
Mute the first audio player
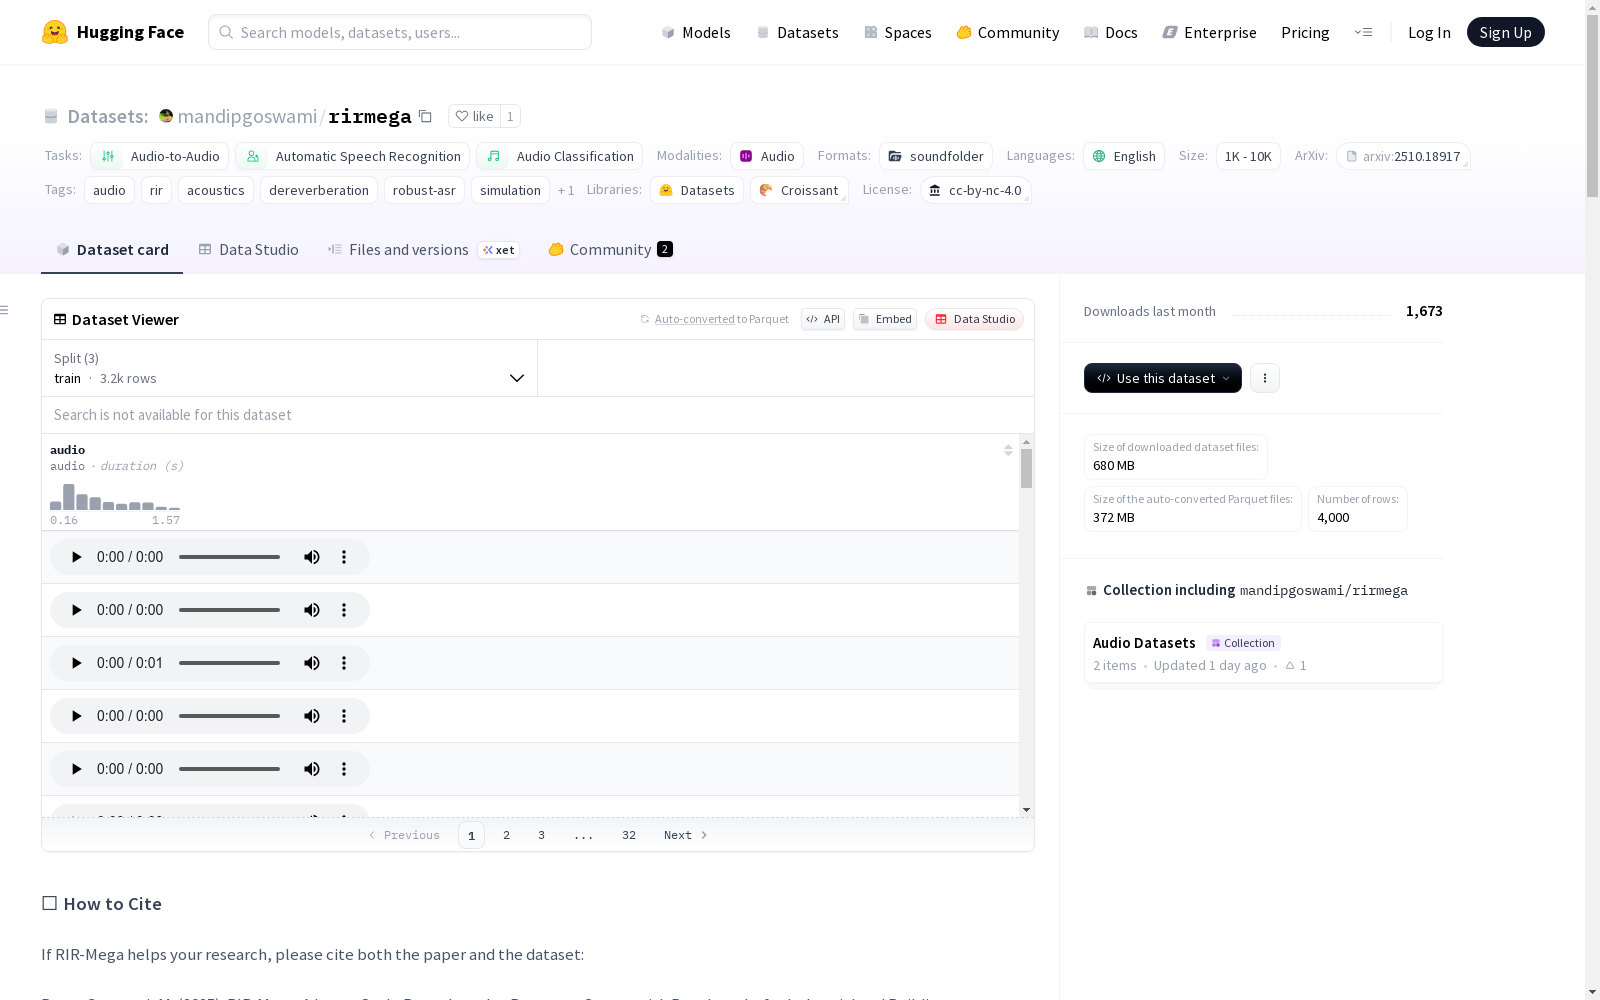pyautogui.click(x=312, y=557)
